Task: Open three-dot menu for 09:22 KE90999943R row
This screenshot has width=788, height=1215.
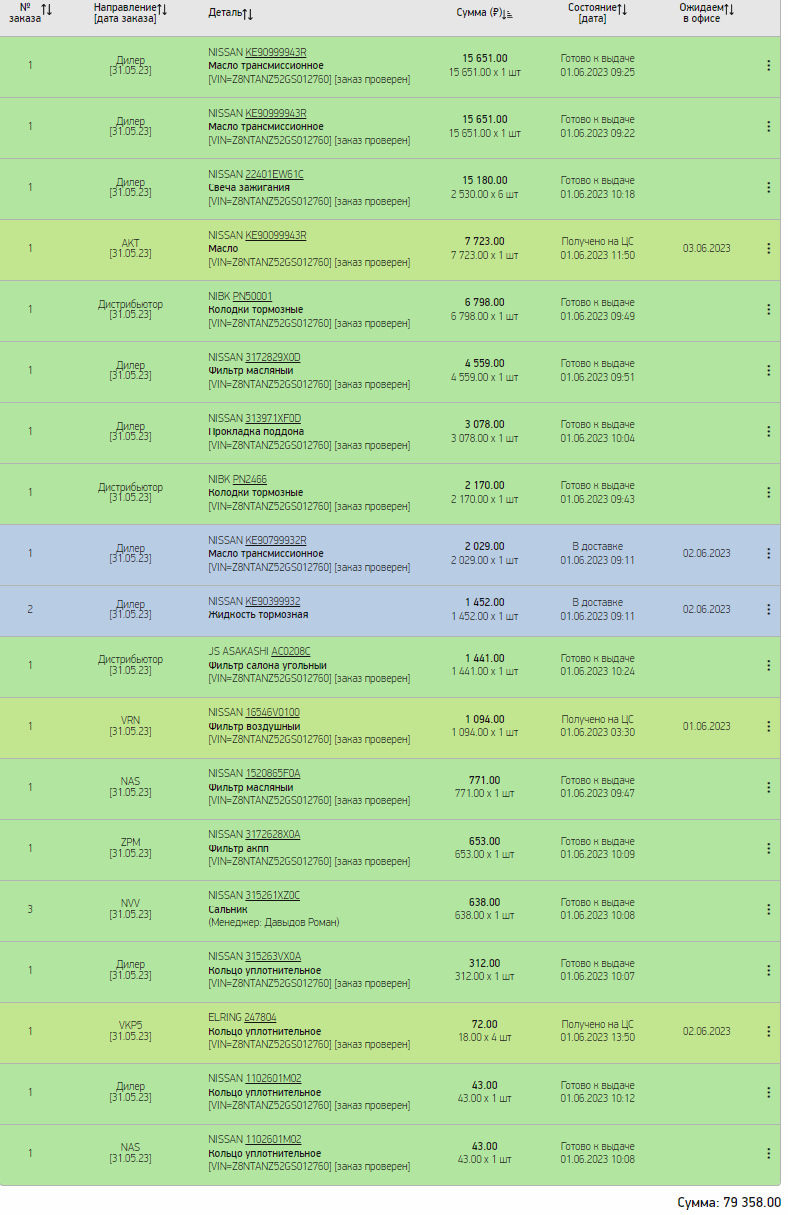Action: click(x=768, y=126)
